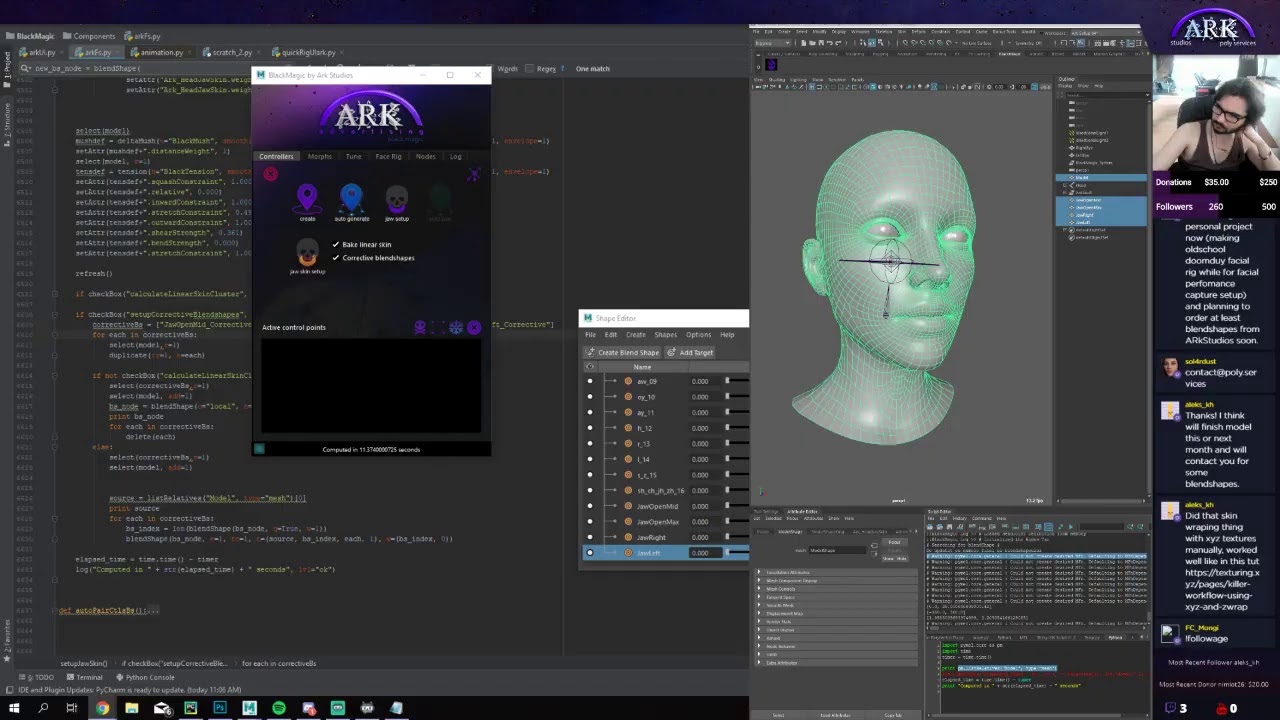1280x720 pixels.
Task: Switch to the quickRigUiark.py editor tab
Action: pos(306,52)
